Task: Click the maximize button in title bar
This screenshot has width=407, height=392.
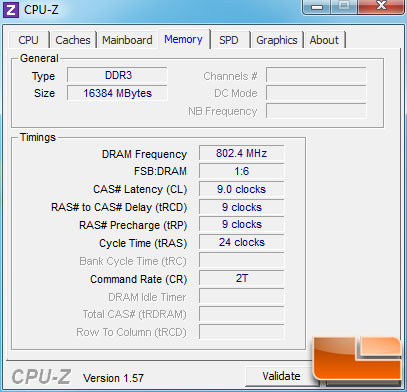Action: tap(344, 7)
